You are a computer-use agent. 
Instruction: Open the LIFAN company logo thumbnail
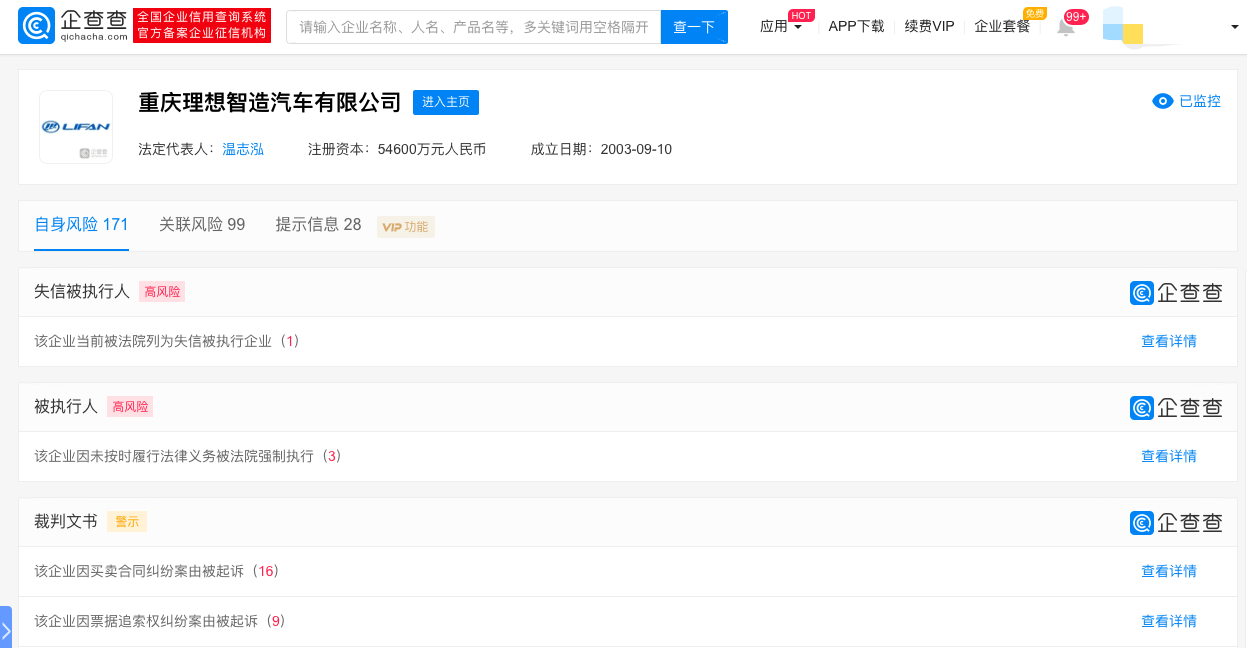click(76, 127)
